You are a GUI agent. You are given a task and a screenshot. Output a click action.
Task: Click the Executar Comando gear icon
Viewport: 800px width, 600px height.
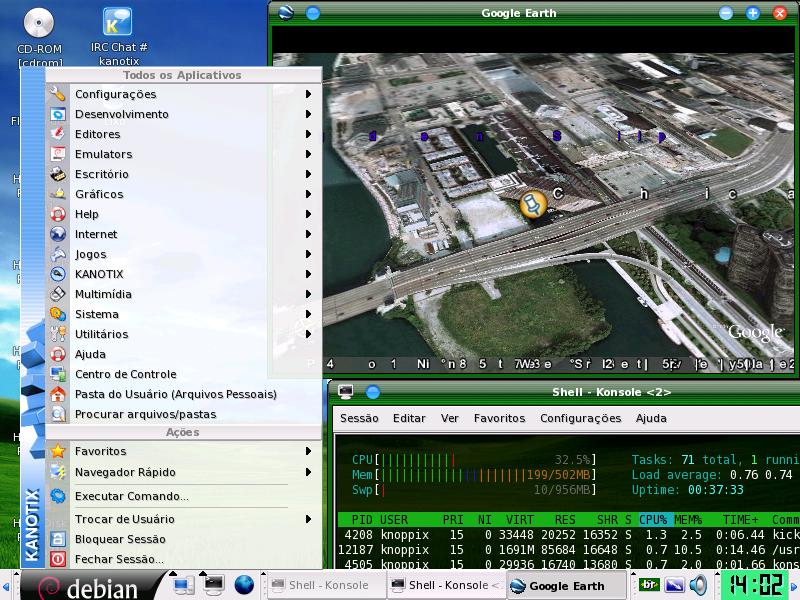pos(58,496)
